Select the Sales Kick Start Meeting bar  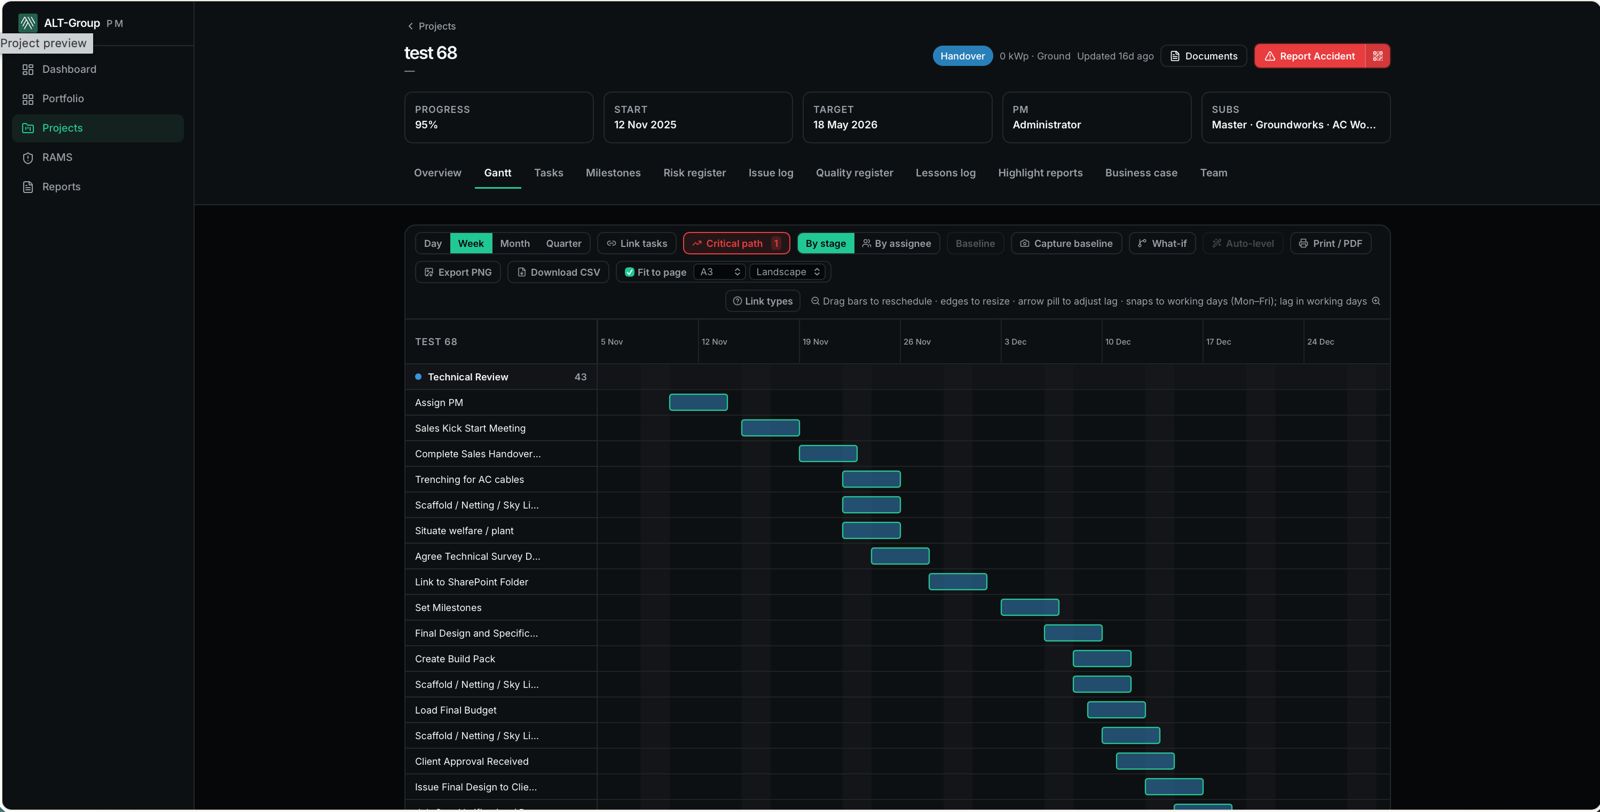(x=770, y=428)
